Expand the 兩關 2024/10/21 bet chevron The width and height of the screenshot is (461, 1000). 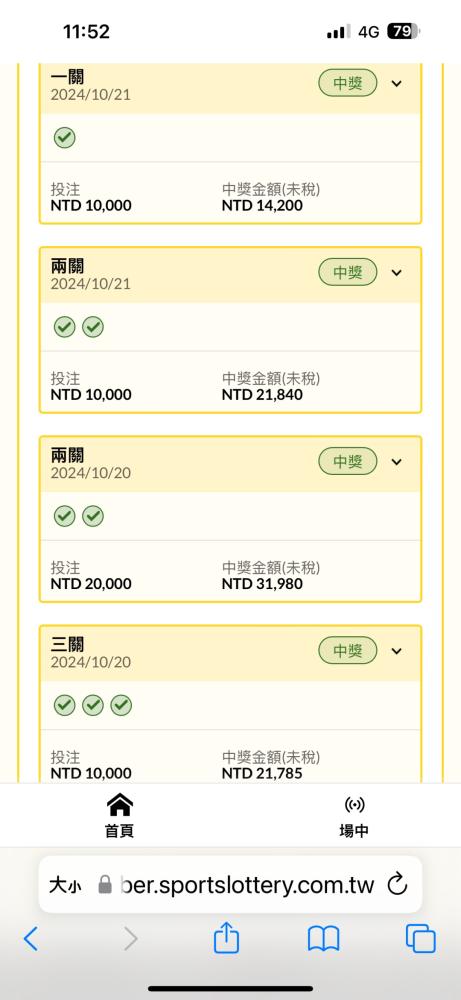click(397, 273)
